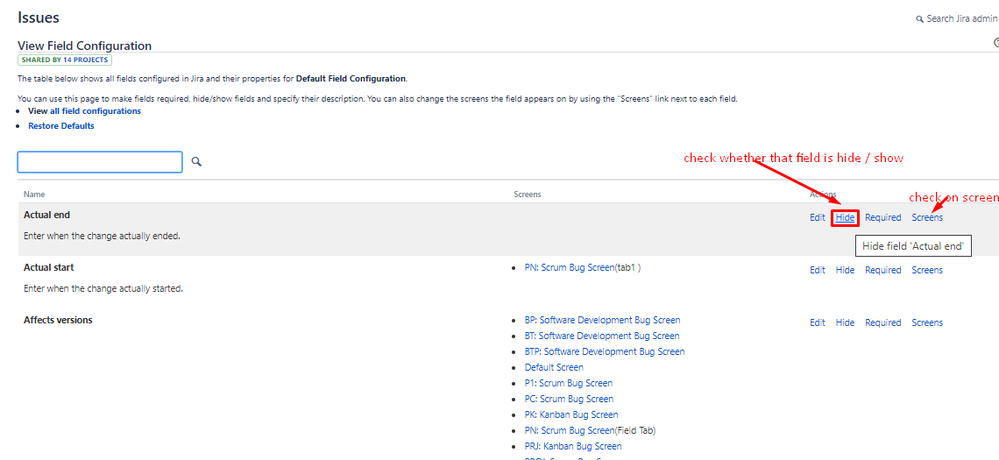Select the Affects versions field name
The image size is (999, 460).
(x=58, y=320)
